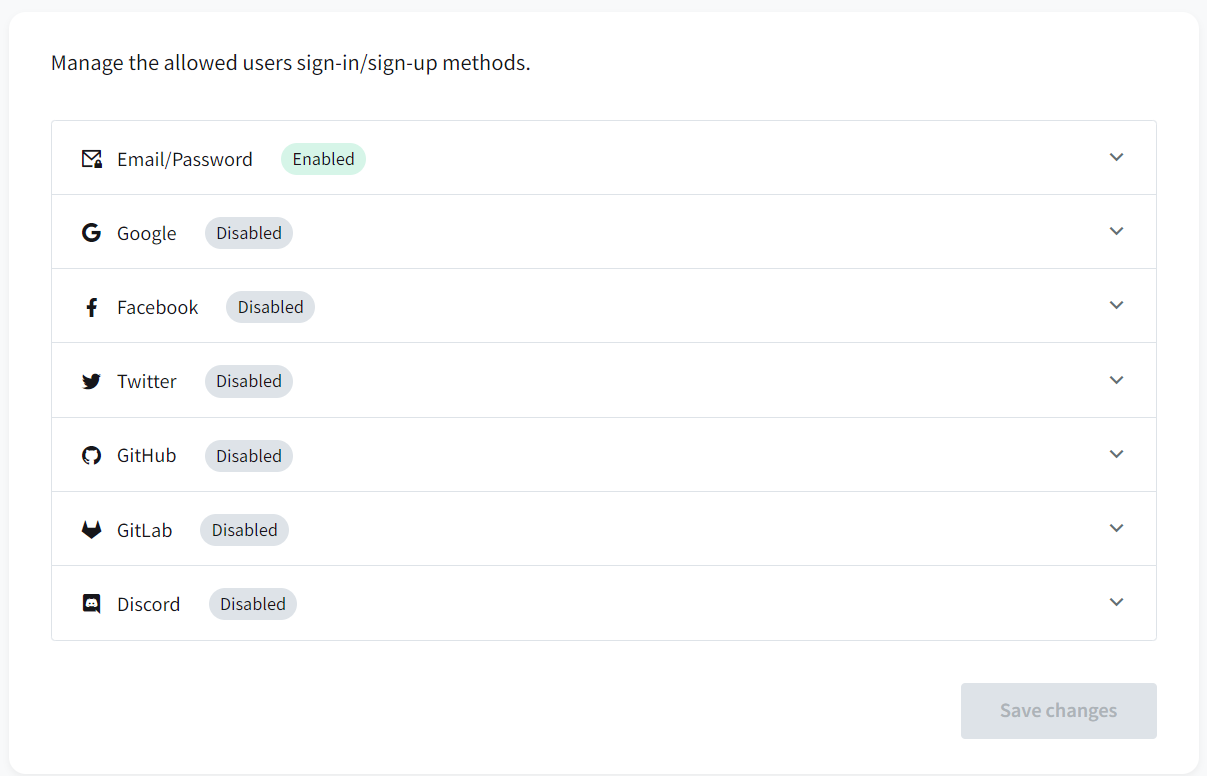Expand the GitHub provider chevron
1207x776 pixels.
pos(1117,454)
